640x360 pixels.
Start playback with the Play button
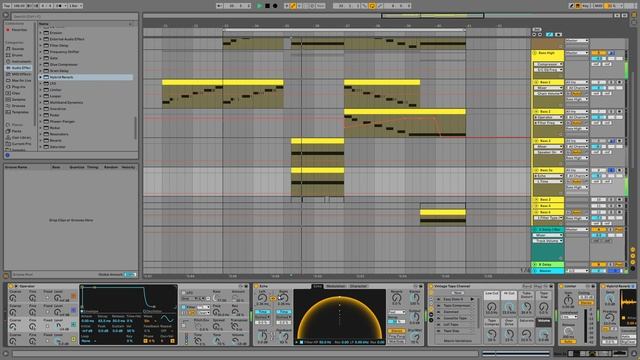tap(260, 6)
